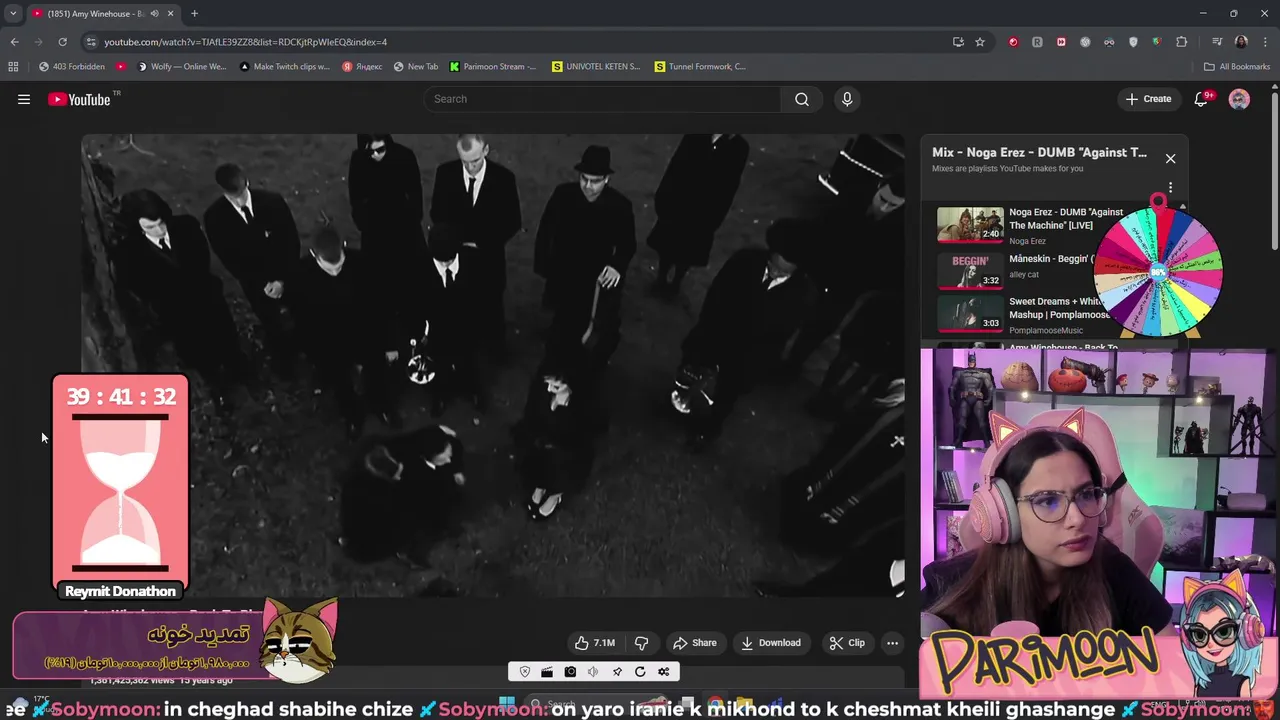The image size is (1280, 720).
Task: Toggle audio in floating capture toolbar
Action: (x=593, y=672)
